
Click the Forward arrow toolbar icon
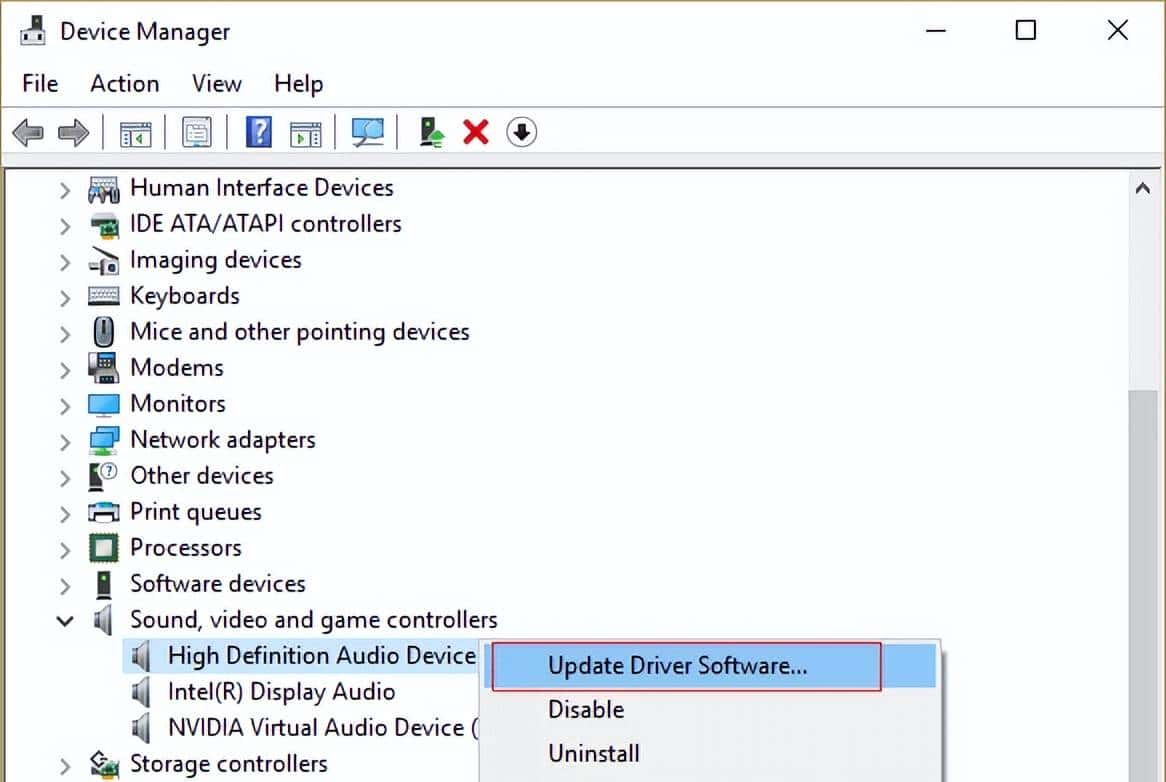tap(73, 132)
